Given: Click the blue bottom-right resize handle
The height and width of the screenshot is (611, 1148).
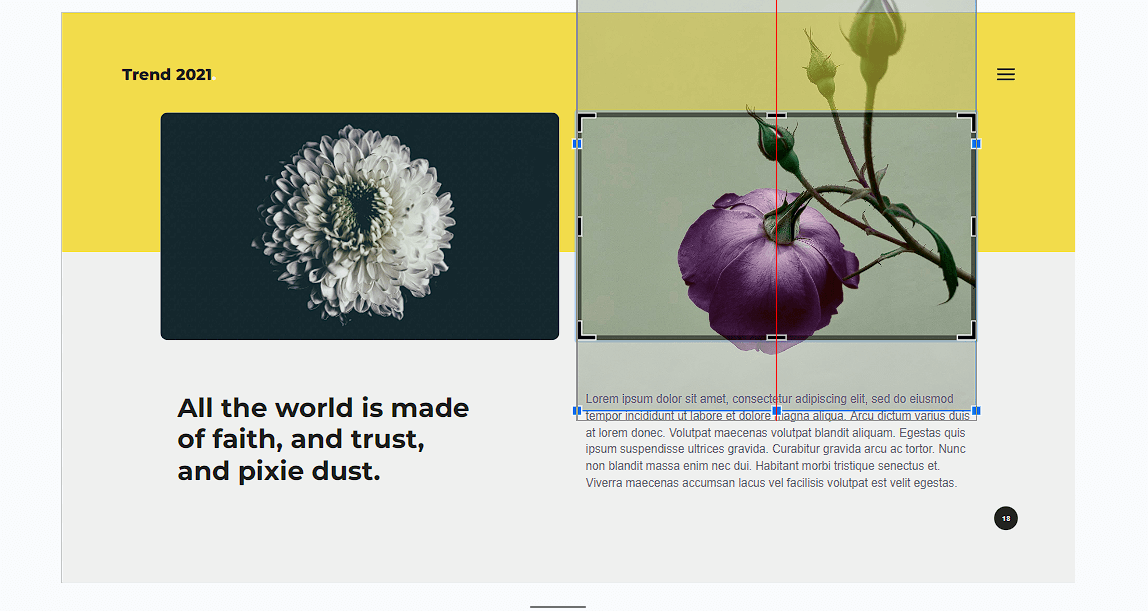Looking at the screenshot, I should 976,411.
